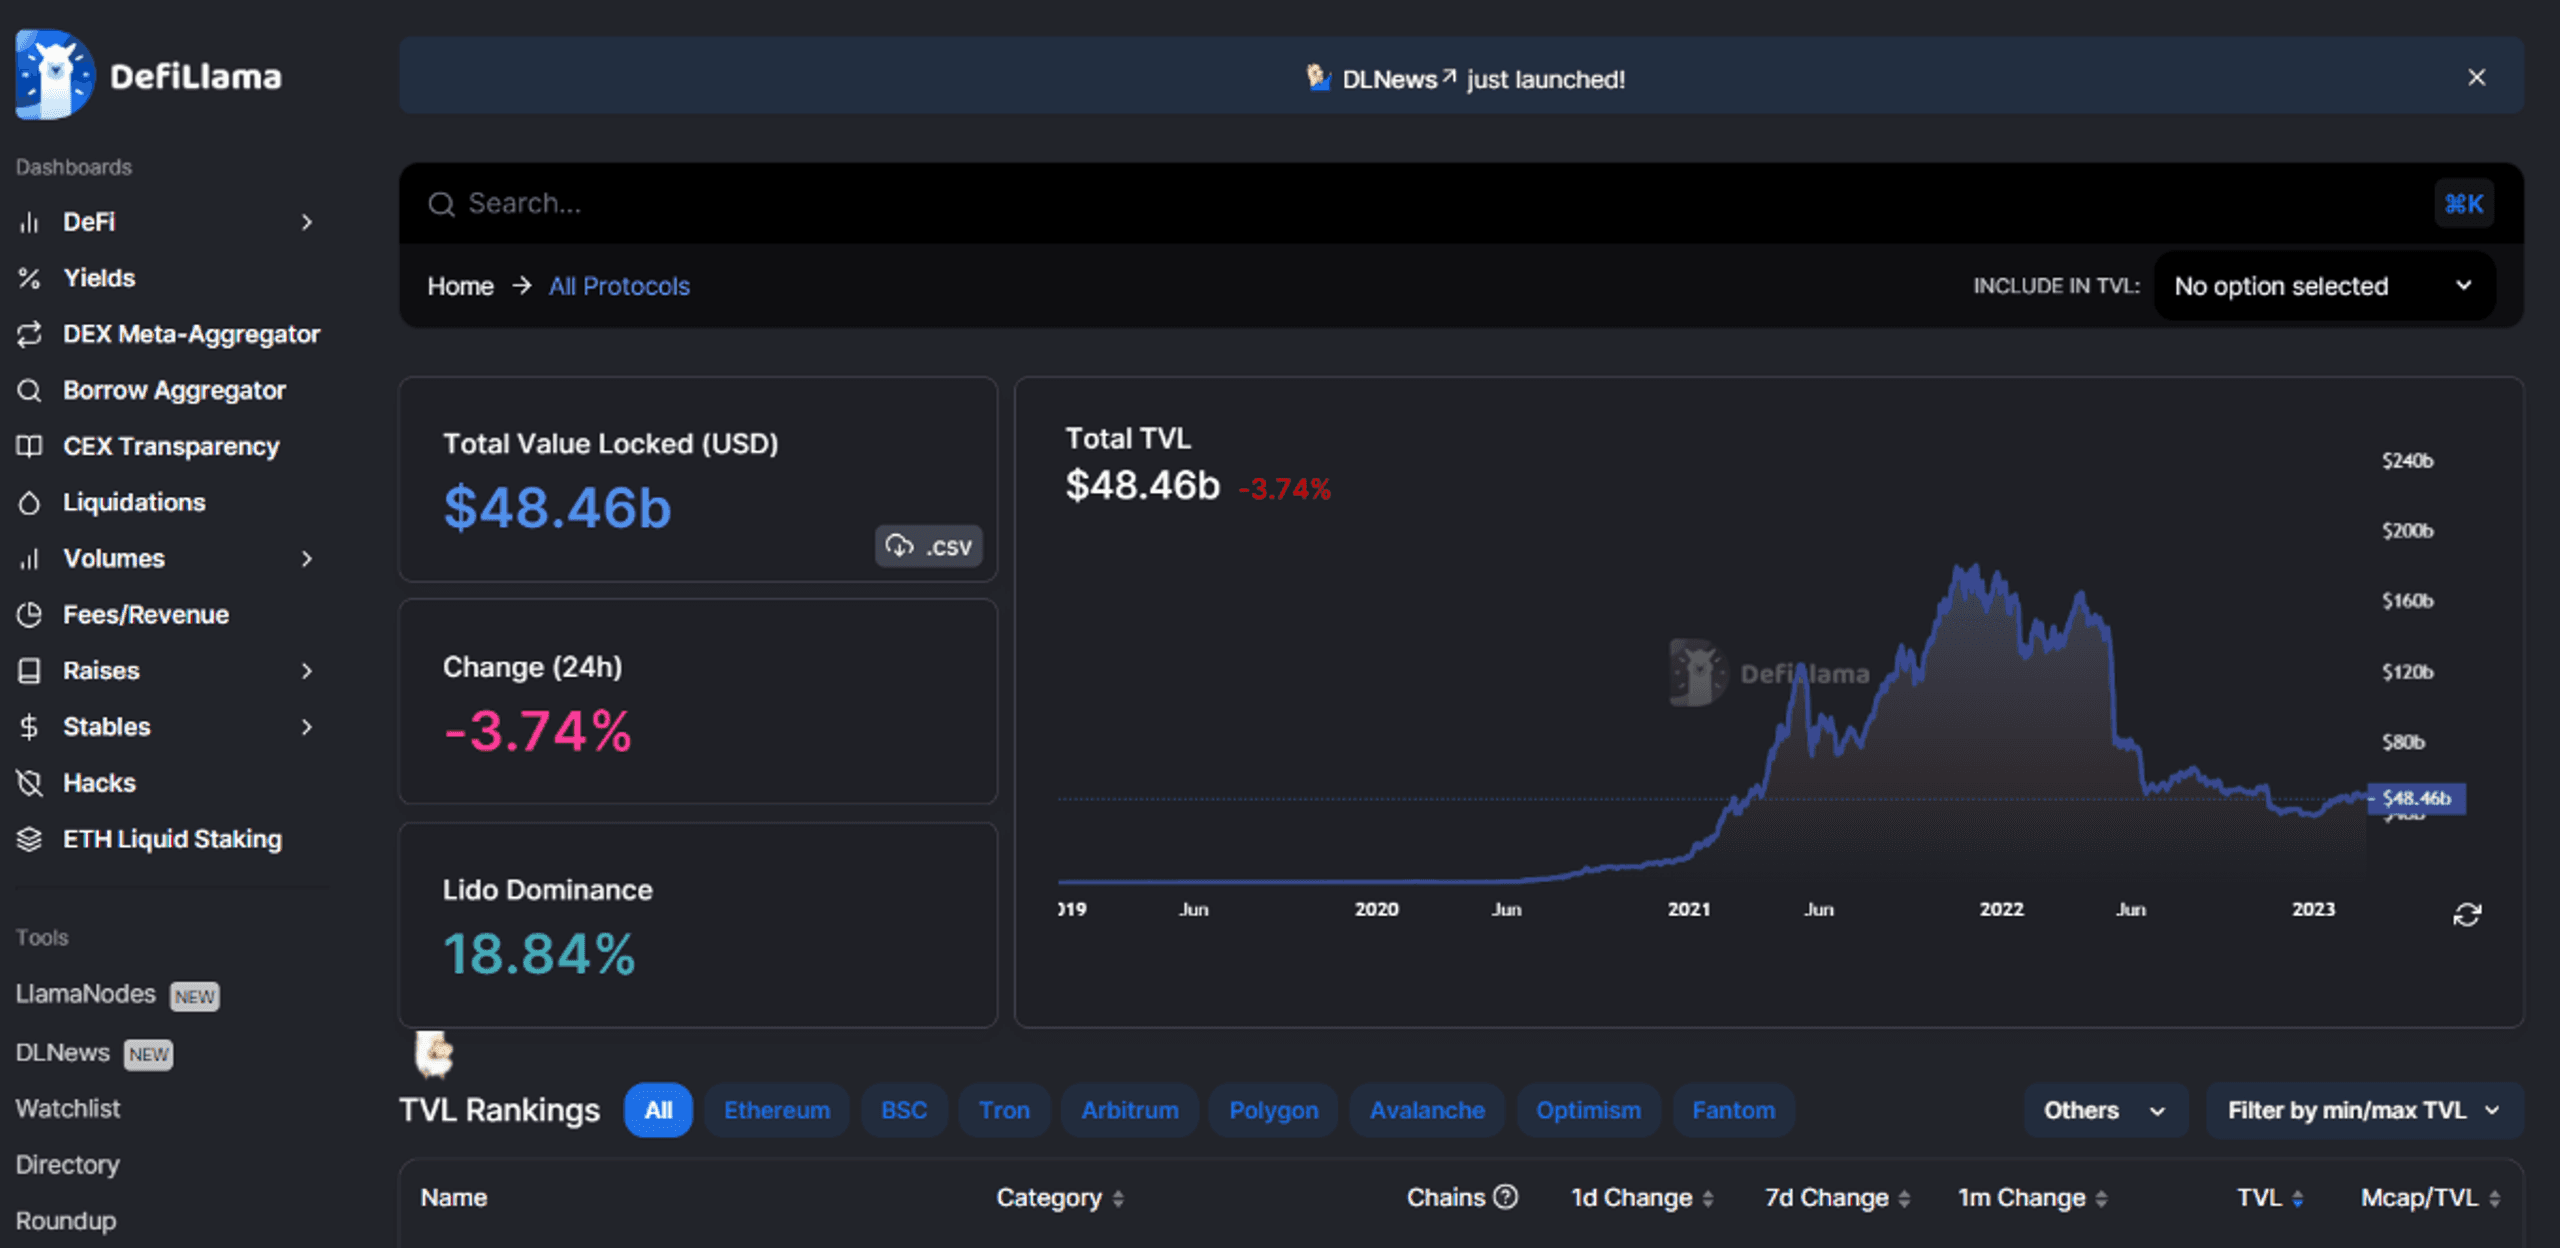Select the Tron chain filter
This screenshot has height=1248, width=2560.
pyautogui.click(x=1004, y=1110)
